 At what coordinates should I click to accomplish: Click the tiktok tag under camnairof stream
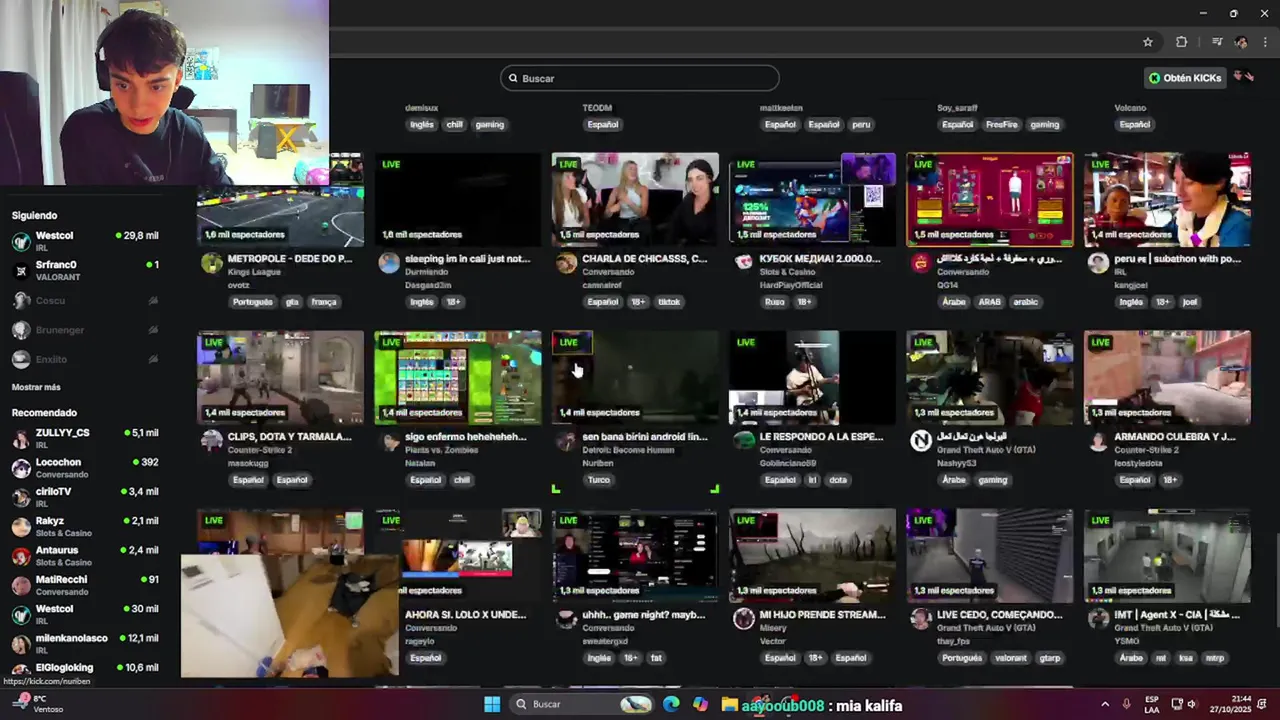coord(669,302)
